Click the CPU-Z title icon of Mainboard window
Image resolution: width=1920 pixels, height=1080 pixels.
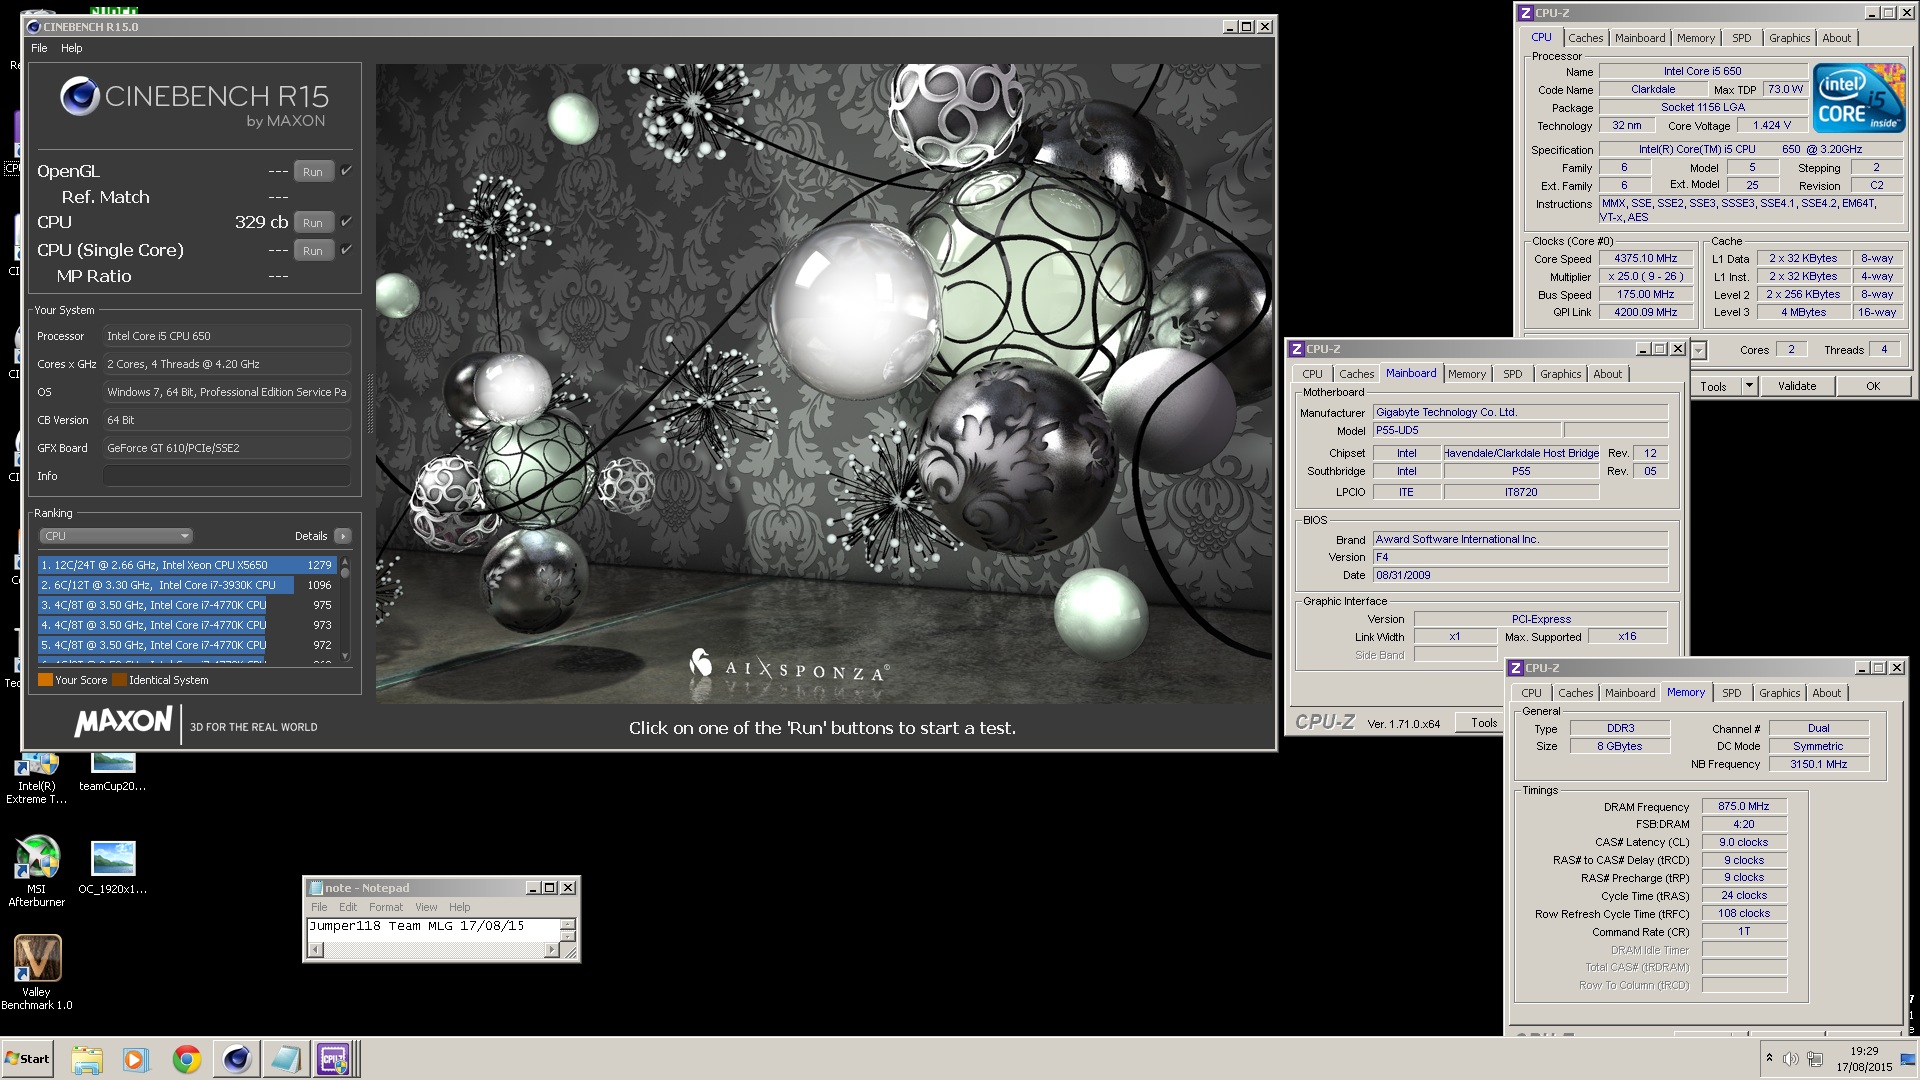click(x=1296, y=349)
